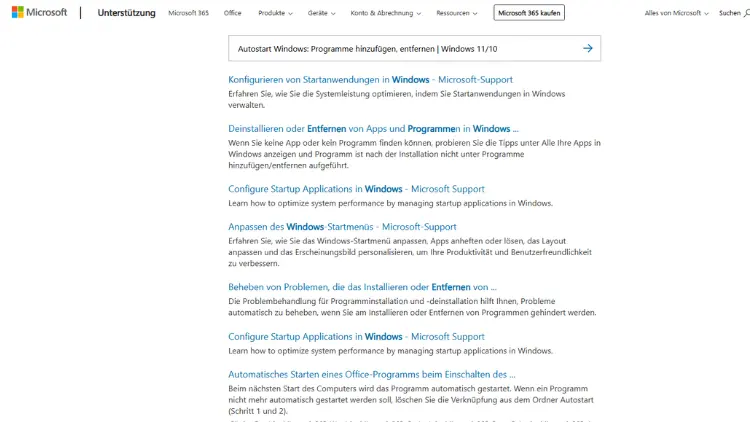Click description 'Erfahren Sie, wie Sie das Windows-Startmenü anpassen'
The image size is (750, 422).
[x=410, y=252]
